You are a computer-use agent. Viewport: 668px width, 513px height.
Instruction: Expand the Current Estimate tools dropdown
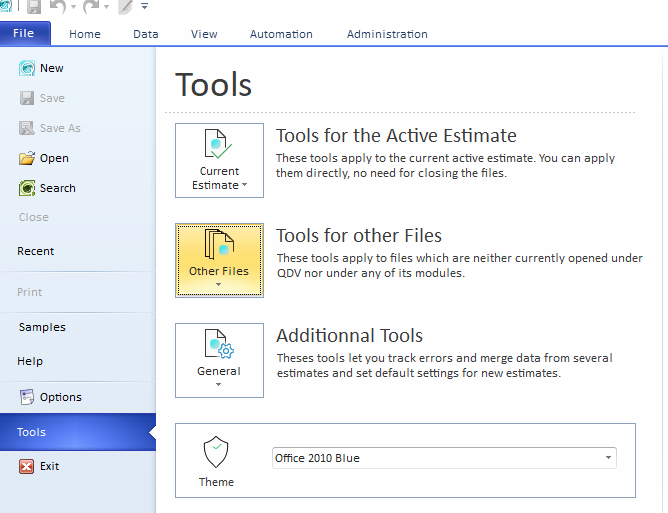pyautogui.click(x=219, y=160)
